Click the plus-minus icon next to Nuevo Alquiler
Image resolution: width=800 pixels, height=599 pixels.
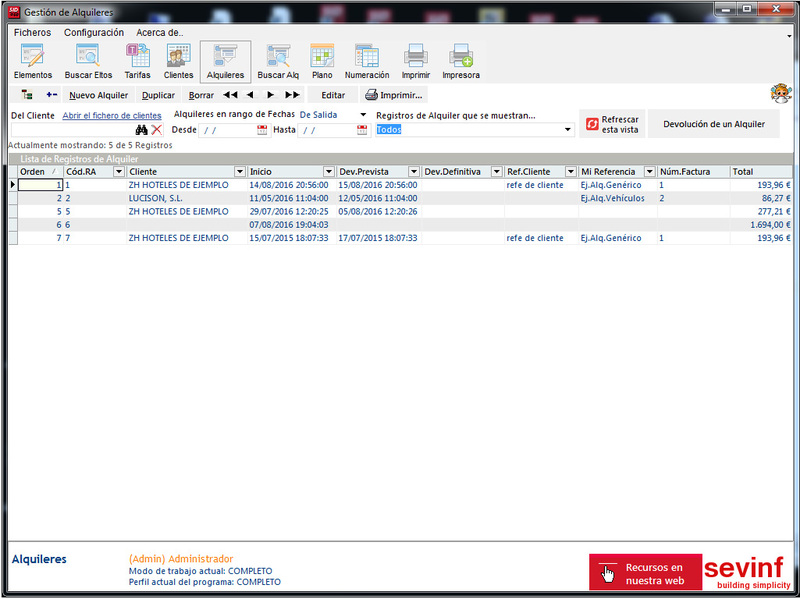(x=52, y=95)
